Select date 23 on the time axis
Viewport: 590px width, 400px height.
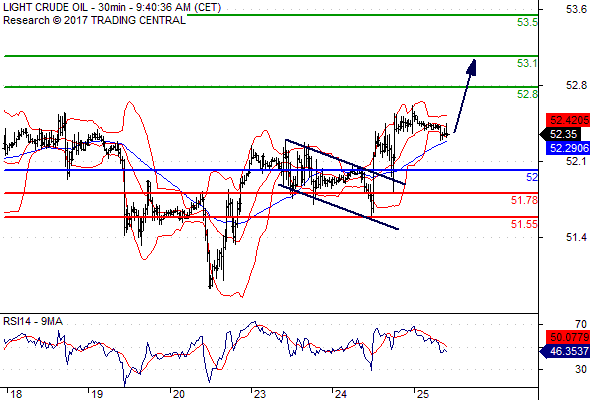(260, 394)
